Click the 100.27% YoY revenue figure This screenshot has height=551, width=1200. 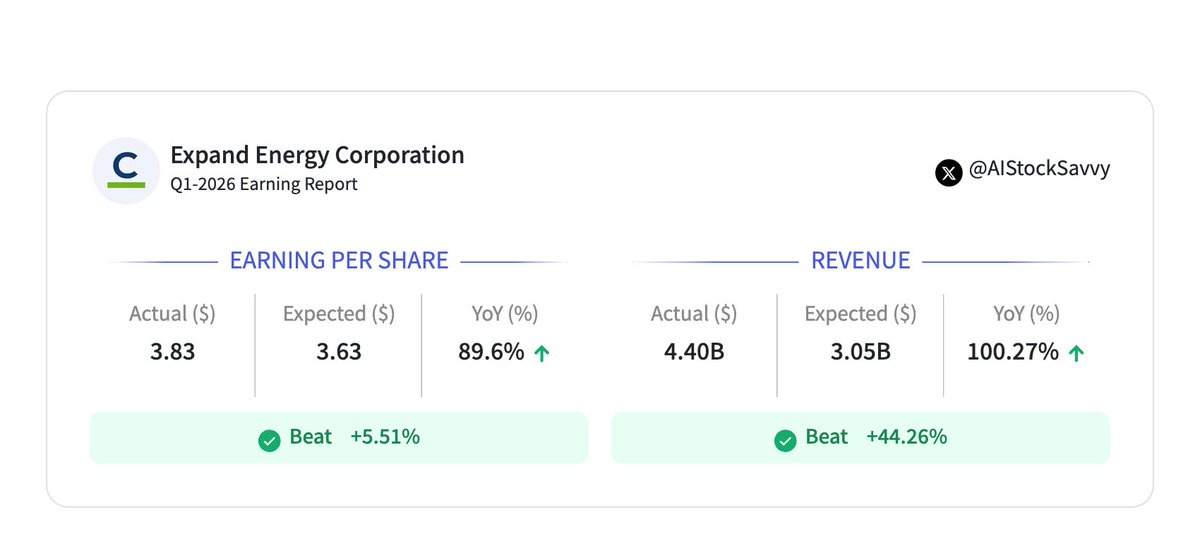point(1012,352)
